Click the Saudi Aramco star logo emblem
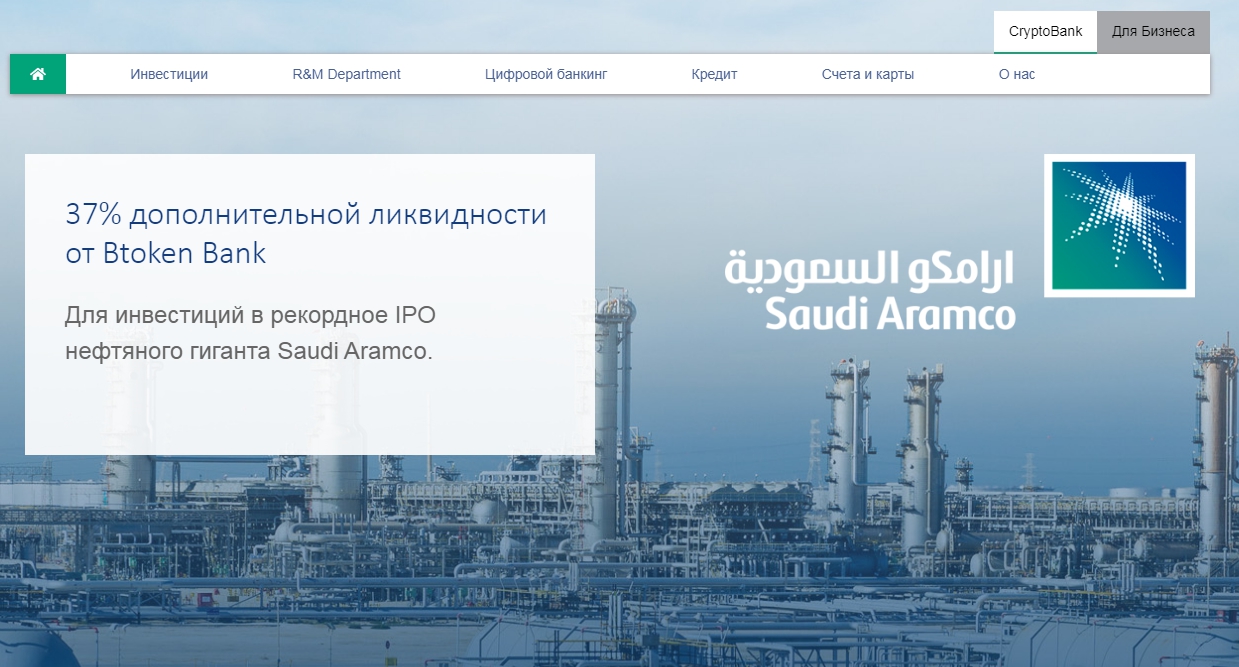This screenshot has width=1239, height=667. point(1119,225)
